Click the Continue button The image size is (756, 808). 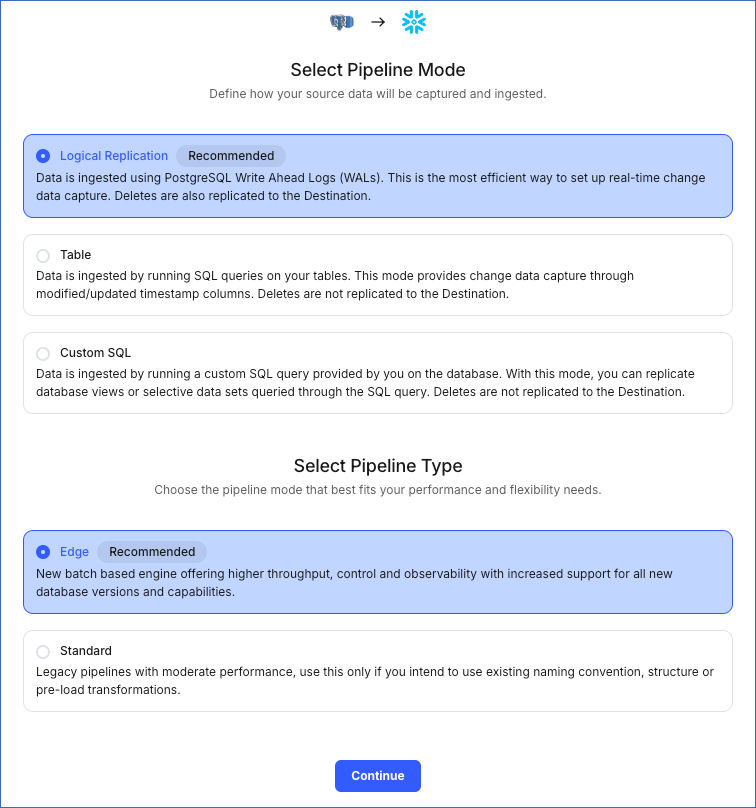coord(377,775)
